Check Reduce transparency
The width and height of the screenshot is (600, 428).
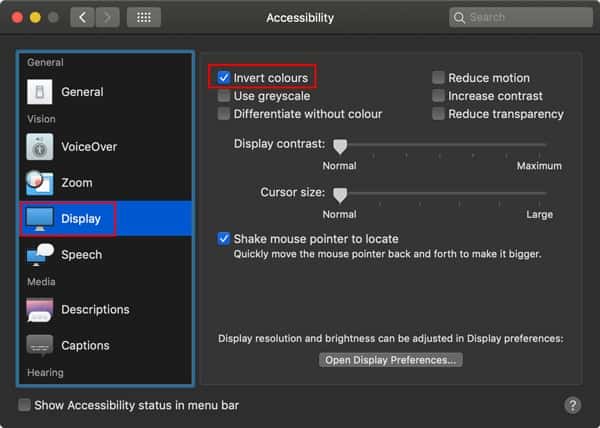point(438,114)
